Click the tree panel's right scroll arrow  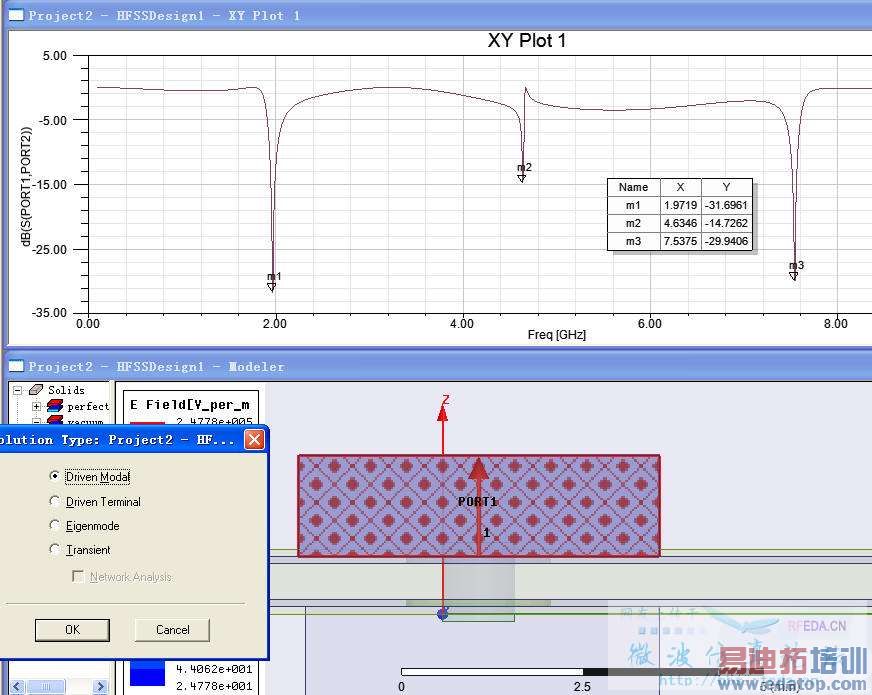tap(101, 687)
